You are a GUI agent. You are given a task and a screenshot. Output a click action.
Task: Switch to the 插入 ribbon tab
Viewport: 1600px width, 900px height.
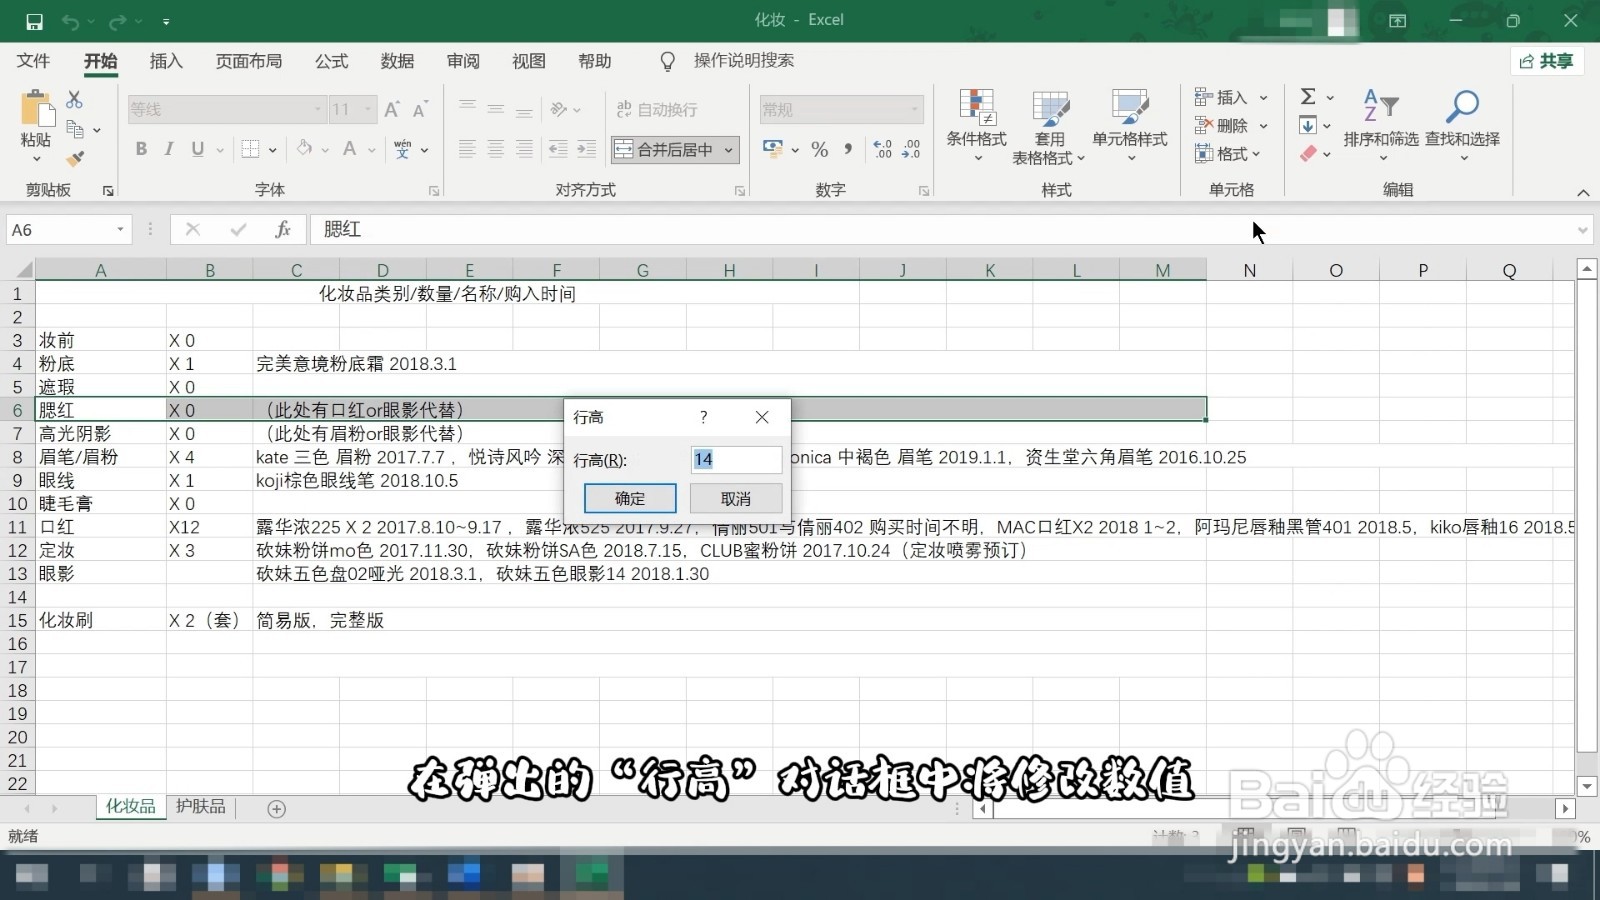pyautogui.click(x=166, y=61)
